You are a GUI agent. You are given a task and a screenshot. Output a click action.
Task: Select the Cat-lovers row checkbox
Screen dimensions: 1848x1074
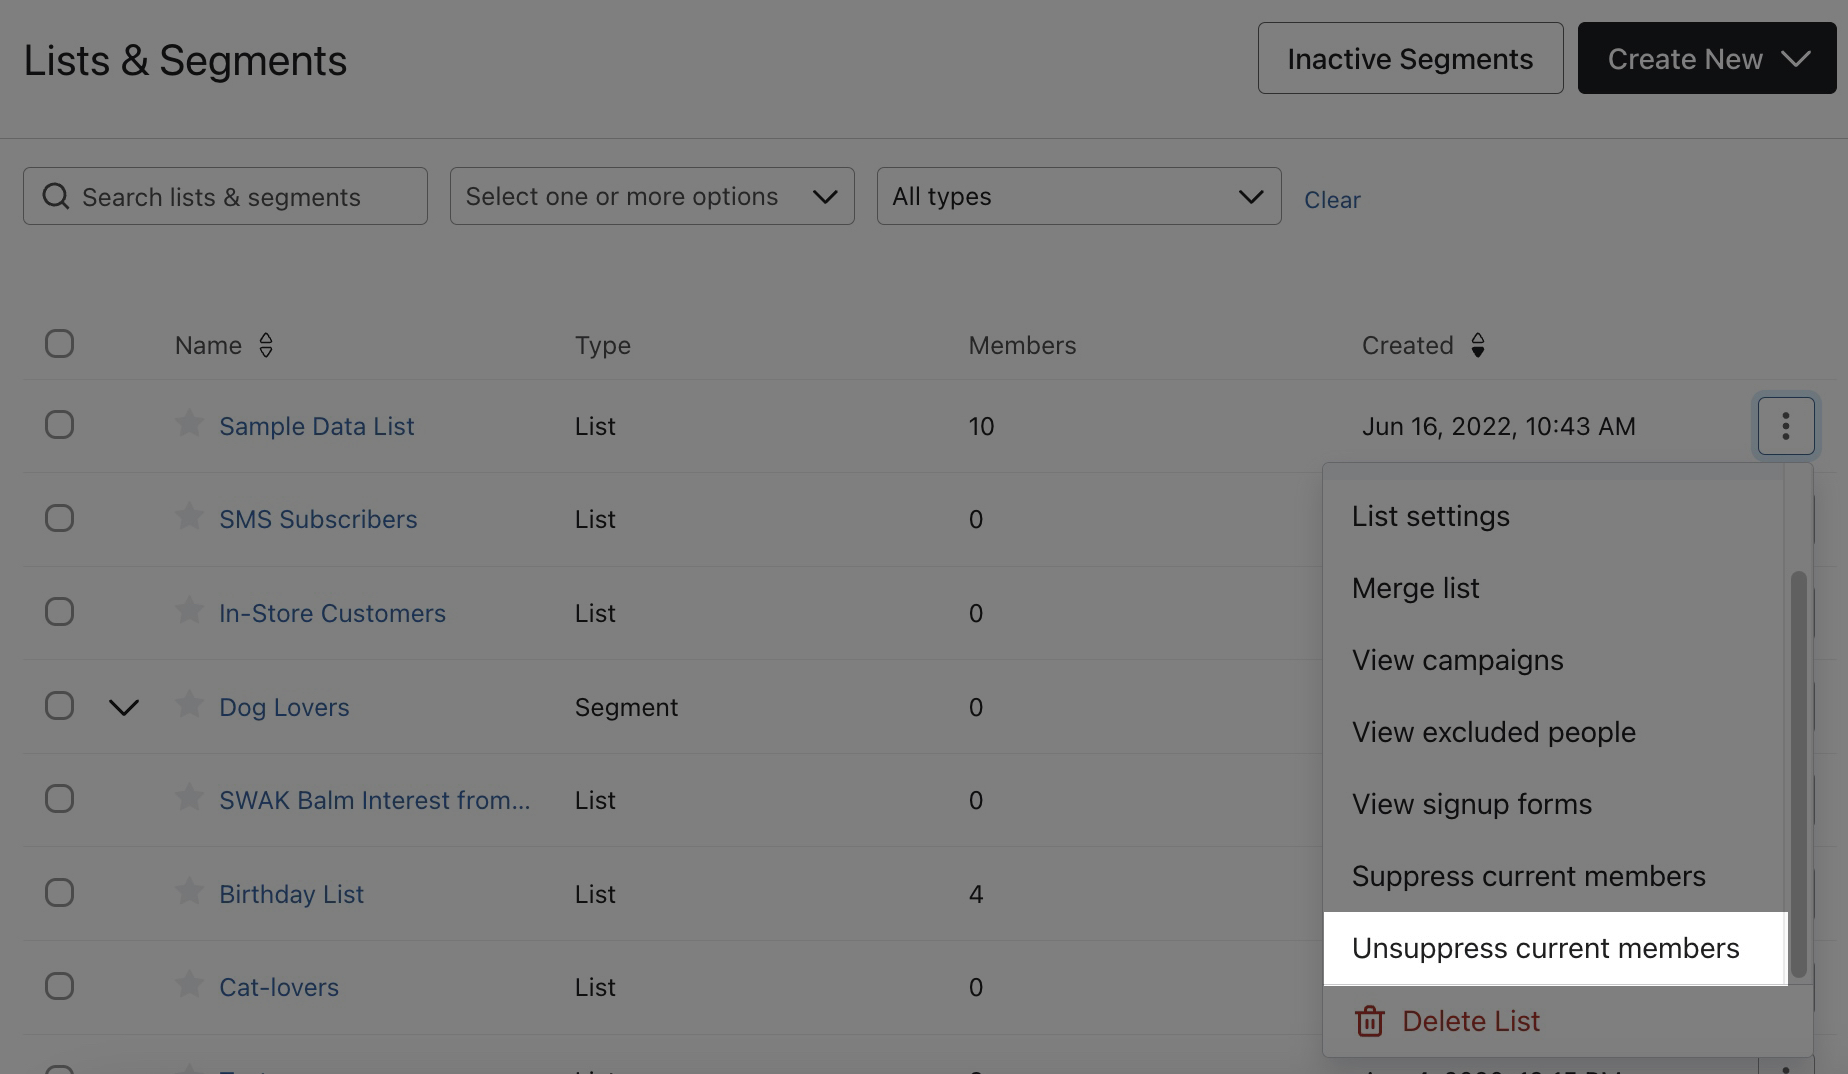click(60, 986)
